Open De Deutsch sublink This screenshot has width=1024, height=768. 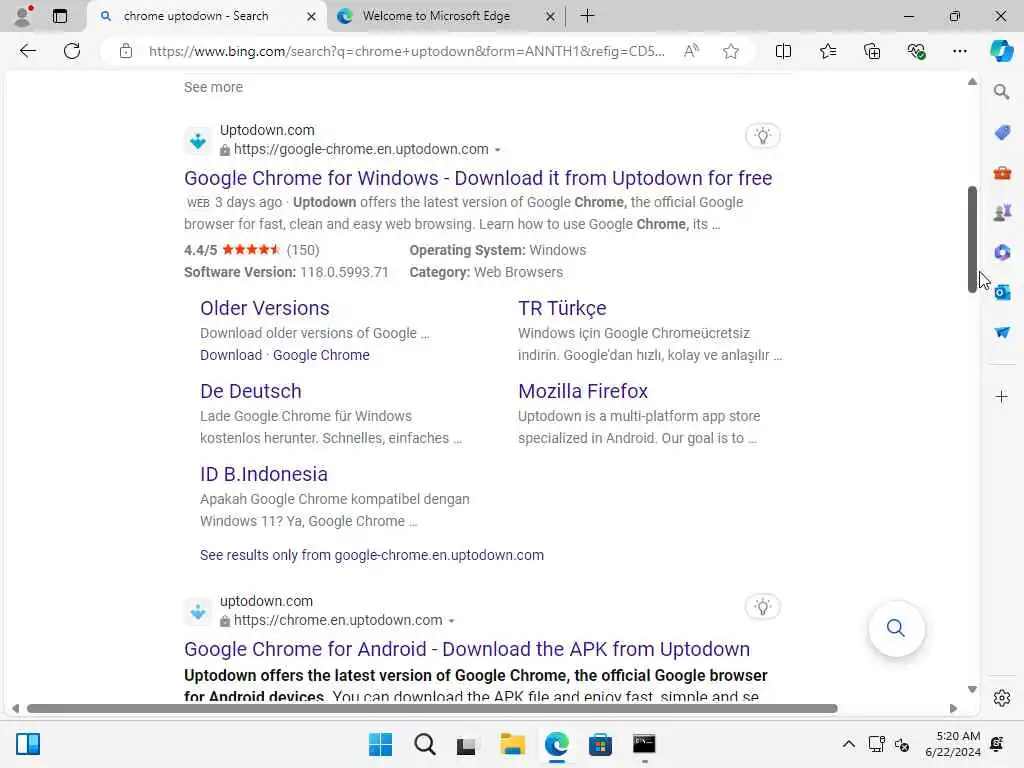[x=251, y=391]
